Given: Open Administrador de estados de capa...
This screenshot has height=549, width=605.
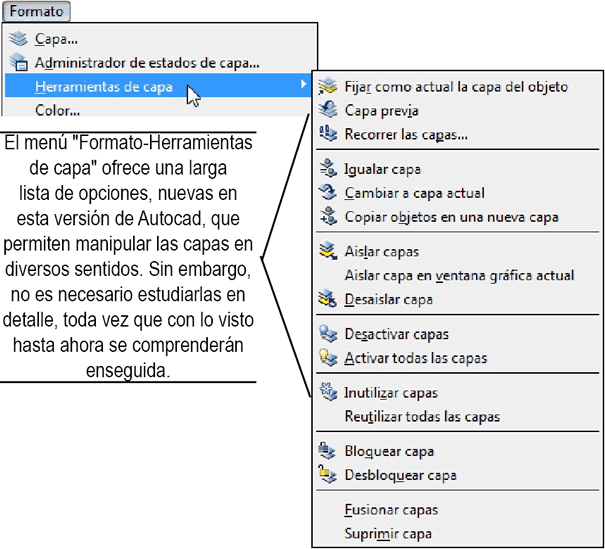Looking at the screenshot, I should pos(147,63).
